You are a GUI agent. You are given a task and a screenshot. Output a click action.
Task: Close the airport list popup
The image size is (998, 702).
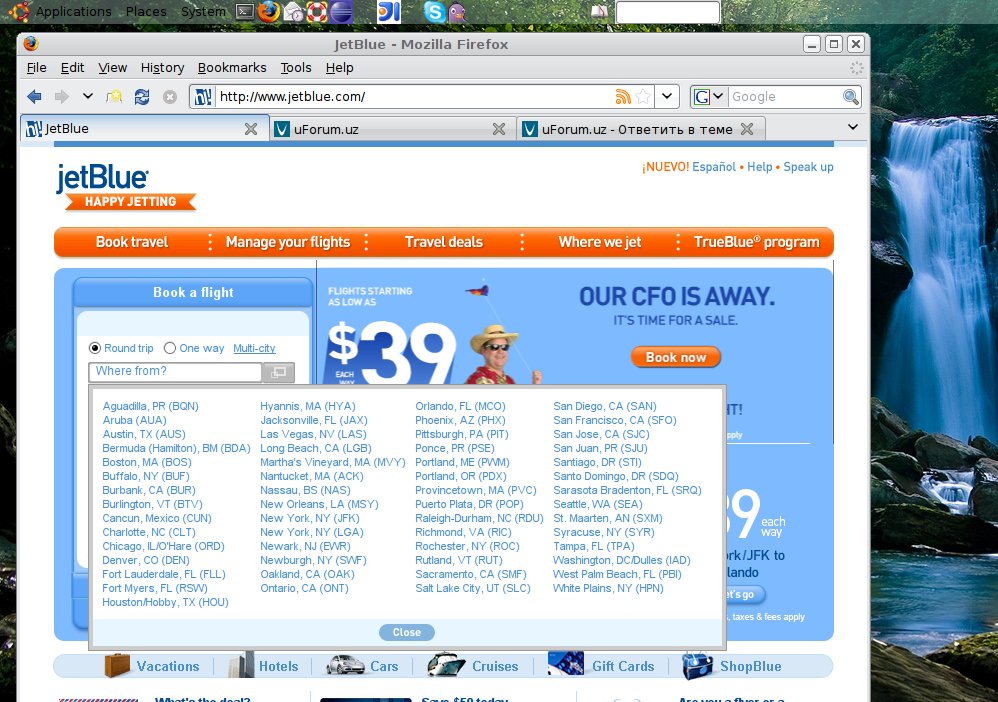(407, 632)
